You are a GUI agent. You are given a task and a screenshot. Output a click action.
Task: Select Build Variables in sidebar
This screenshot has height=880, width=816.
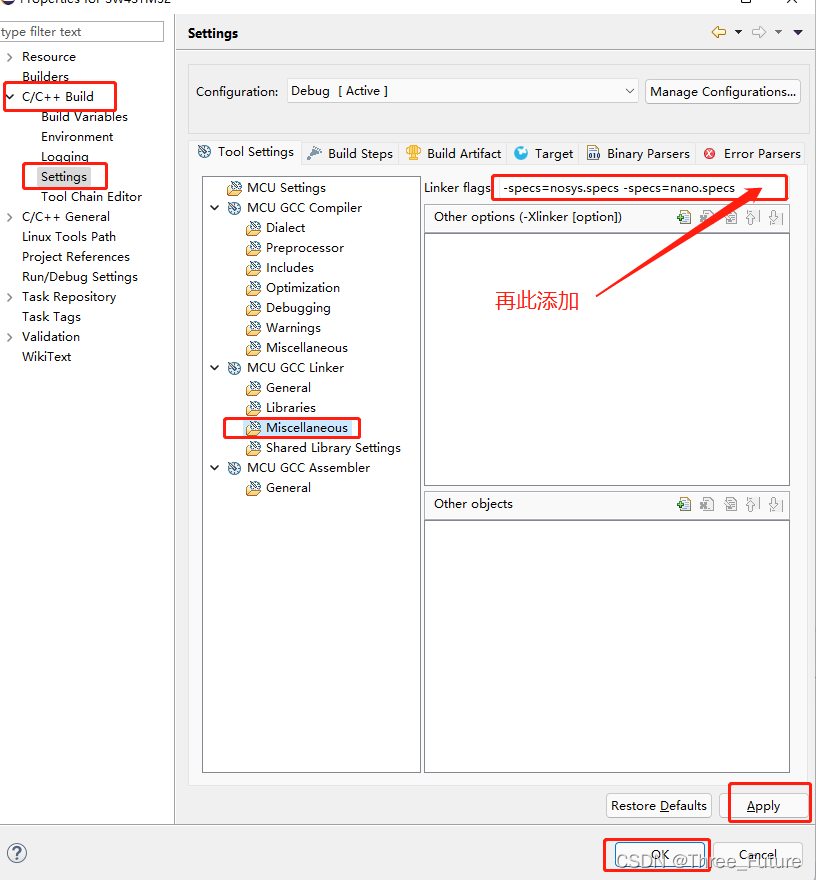[84, 117]
